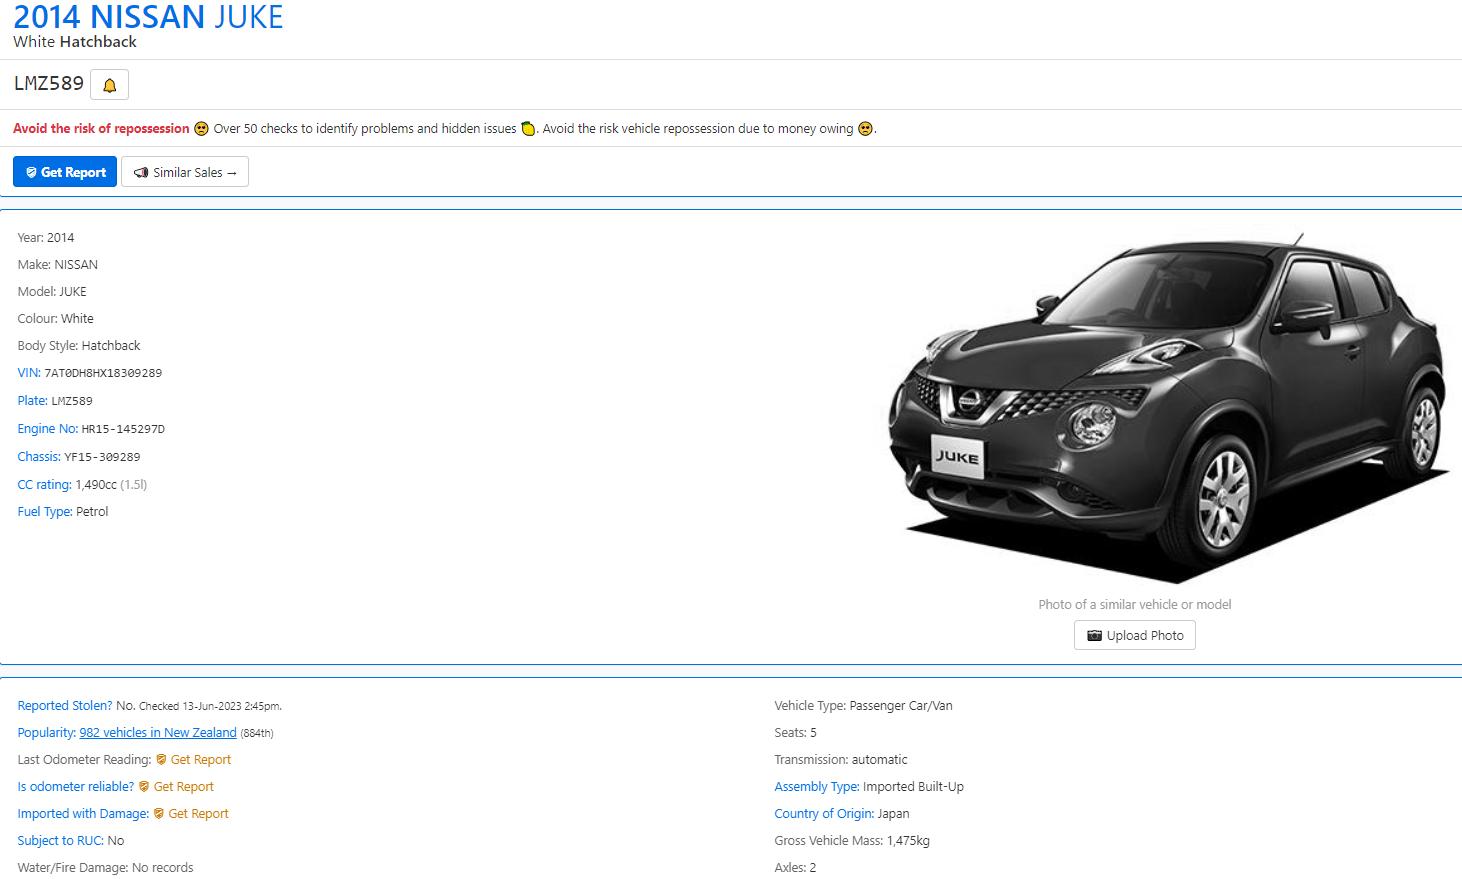Open Similar Sales listings
1462x879 pixels.
click(185, 172)
